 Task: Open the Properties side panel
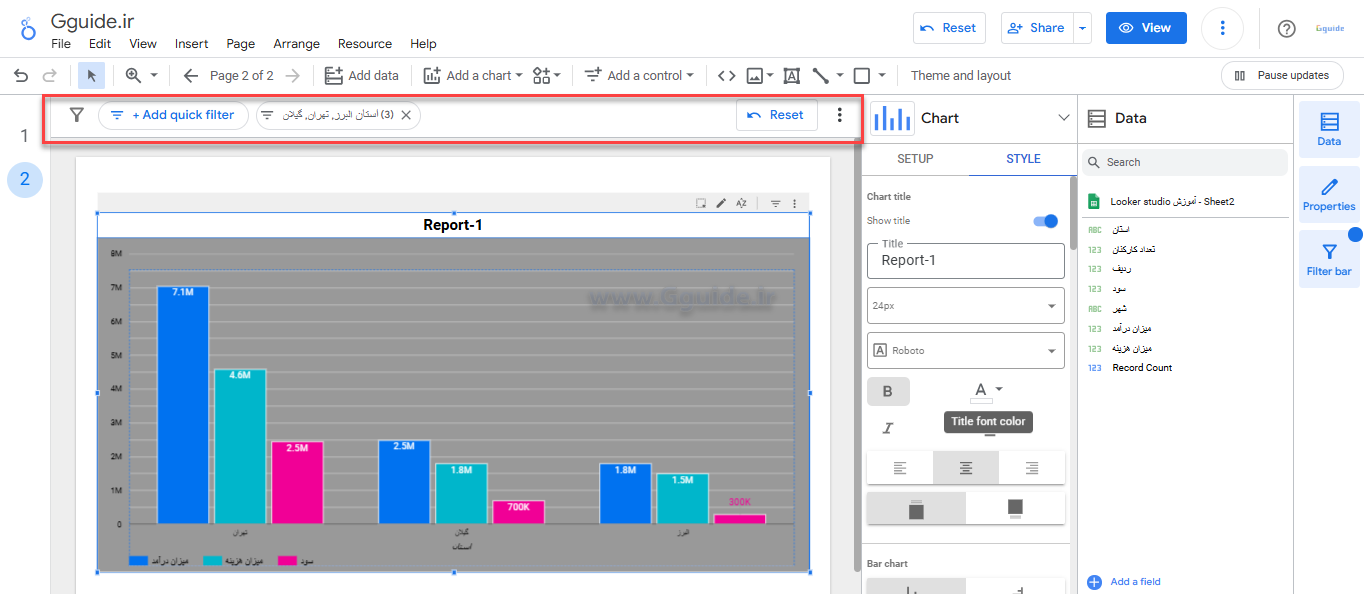(1329, 195)
